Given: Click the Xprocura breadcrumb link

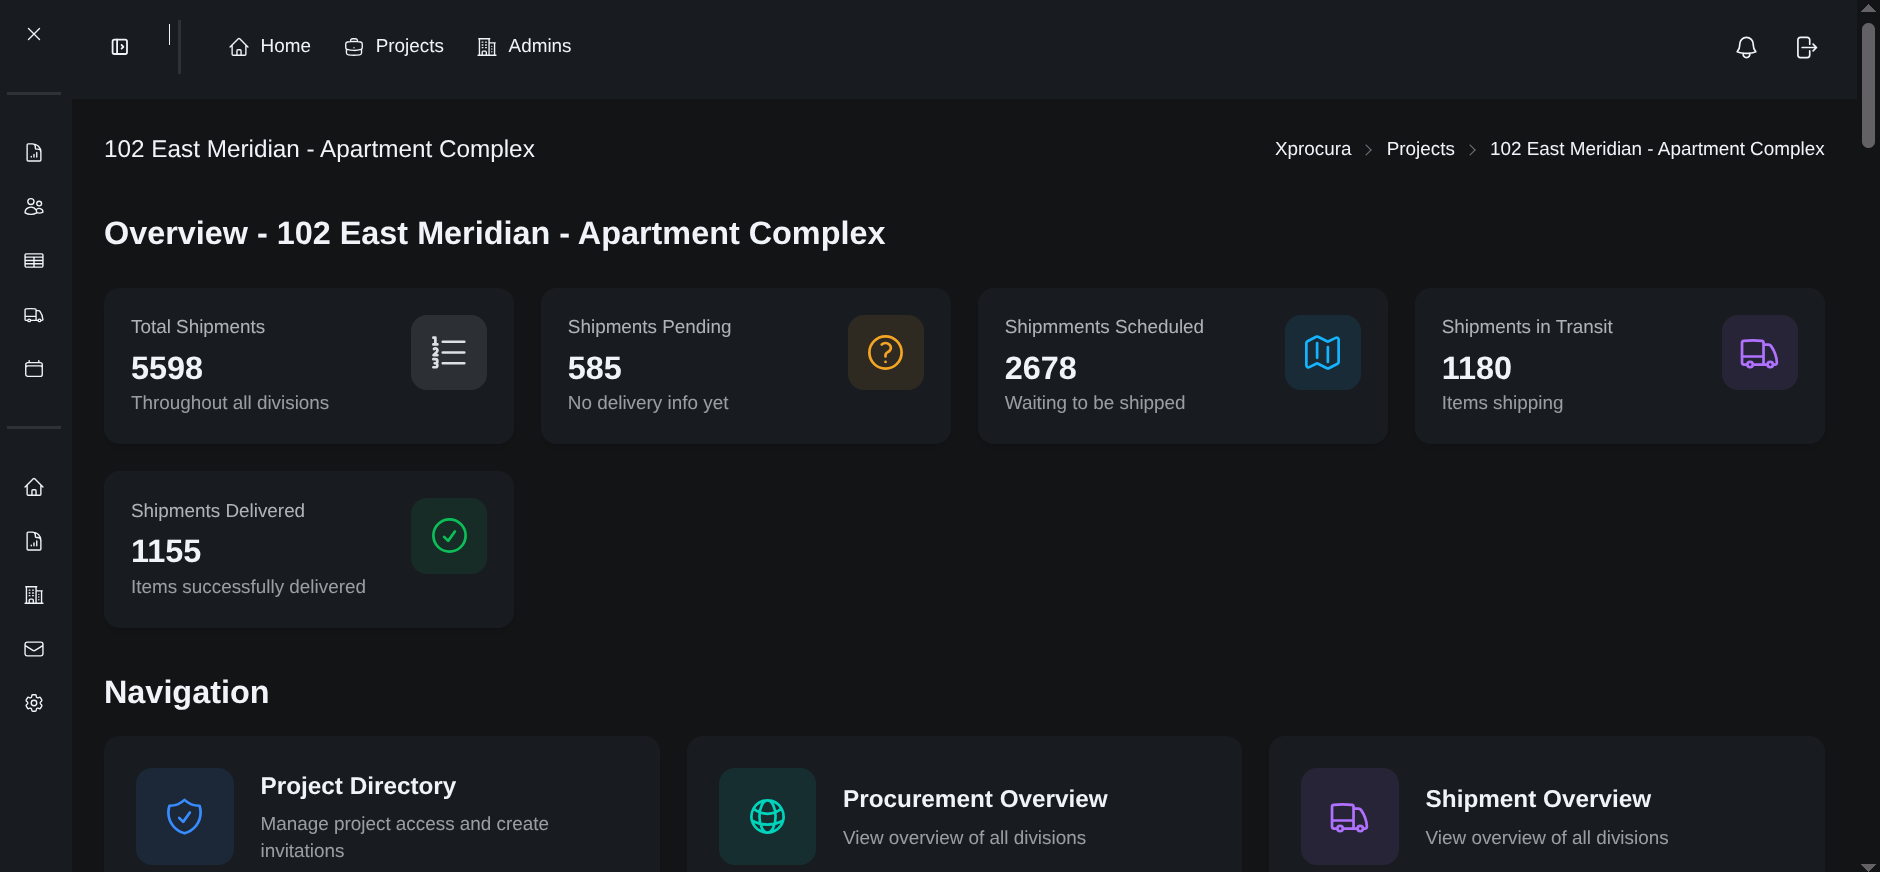Looking at the screenshot, I should (1312, 149).
